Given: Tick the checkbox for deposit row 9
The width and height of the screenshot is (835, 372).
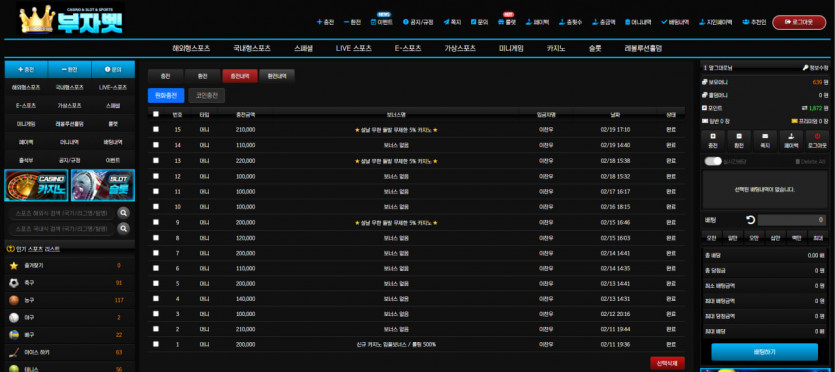Looking at the screenshot, I should [x=156, y=222].
